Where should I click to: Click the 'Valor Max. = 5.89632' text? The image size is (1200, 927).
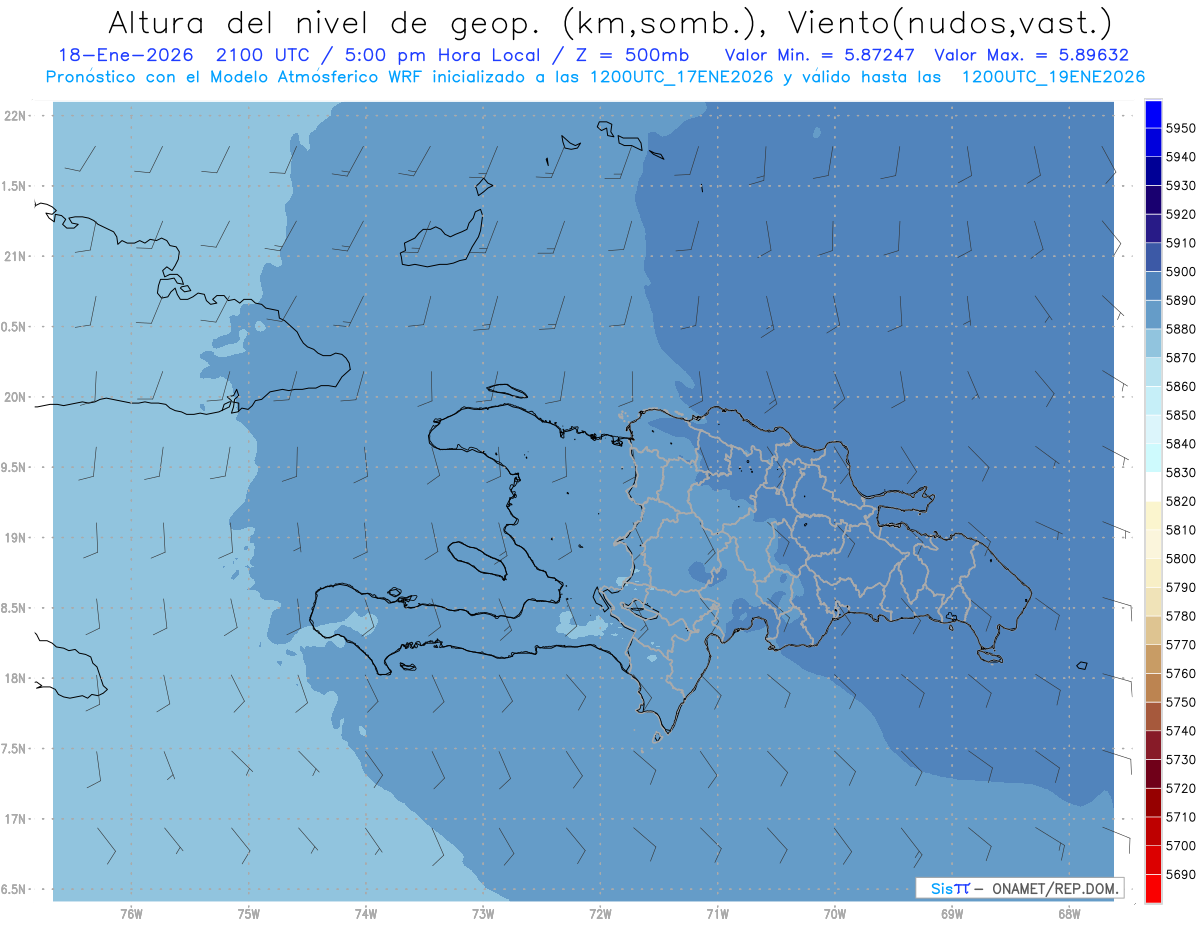click(x=1031, y=55)
